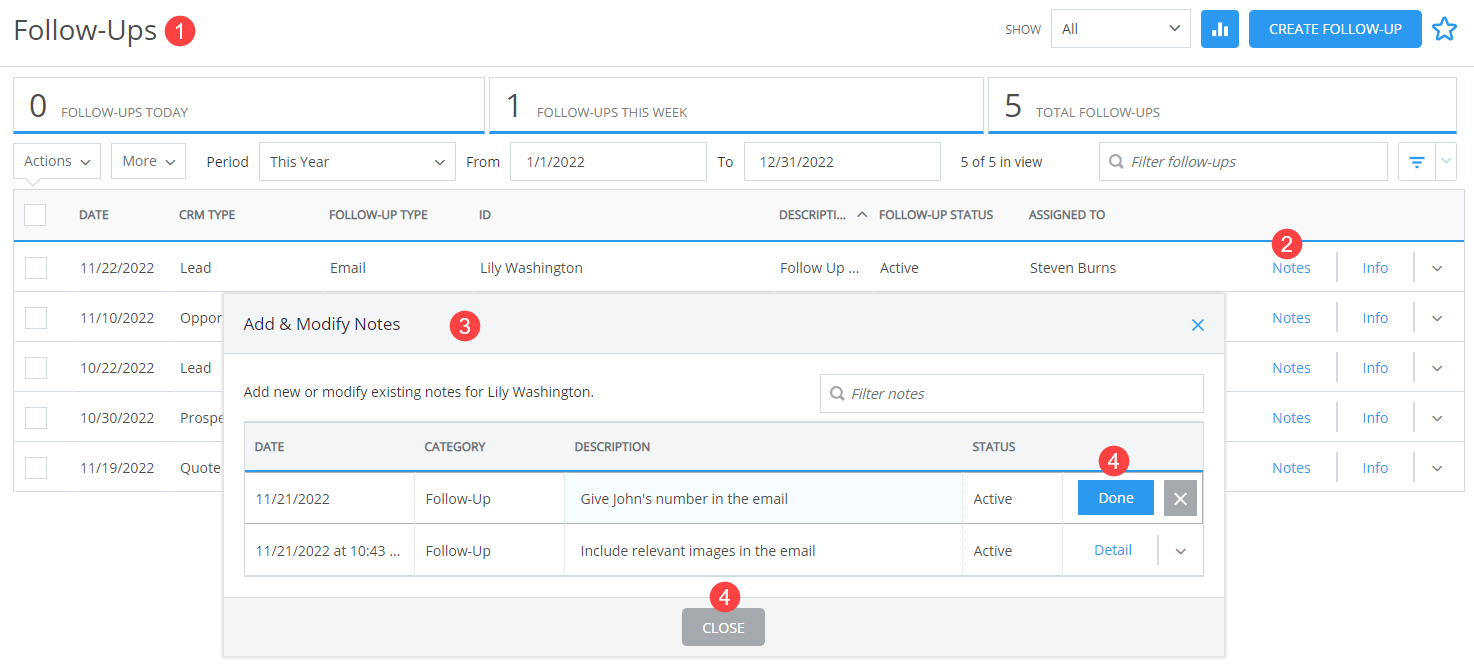Open Info for Lily Washington row
Image resolution: width=1474 pixels, height=670 pixels.
1375,268
